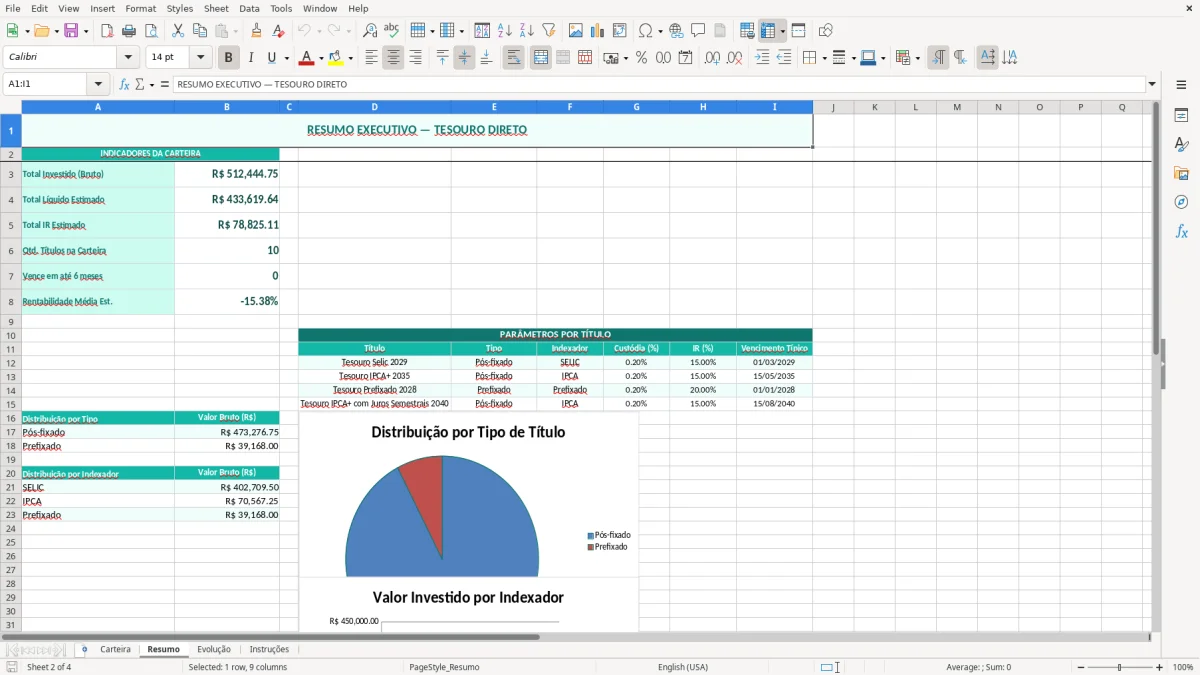Click the formula input line
This screenshot has width=1200, height=675.
coord(659,84)
